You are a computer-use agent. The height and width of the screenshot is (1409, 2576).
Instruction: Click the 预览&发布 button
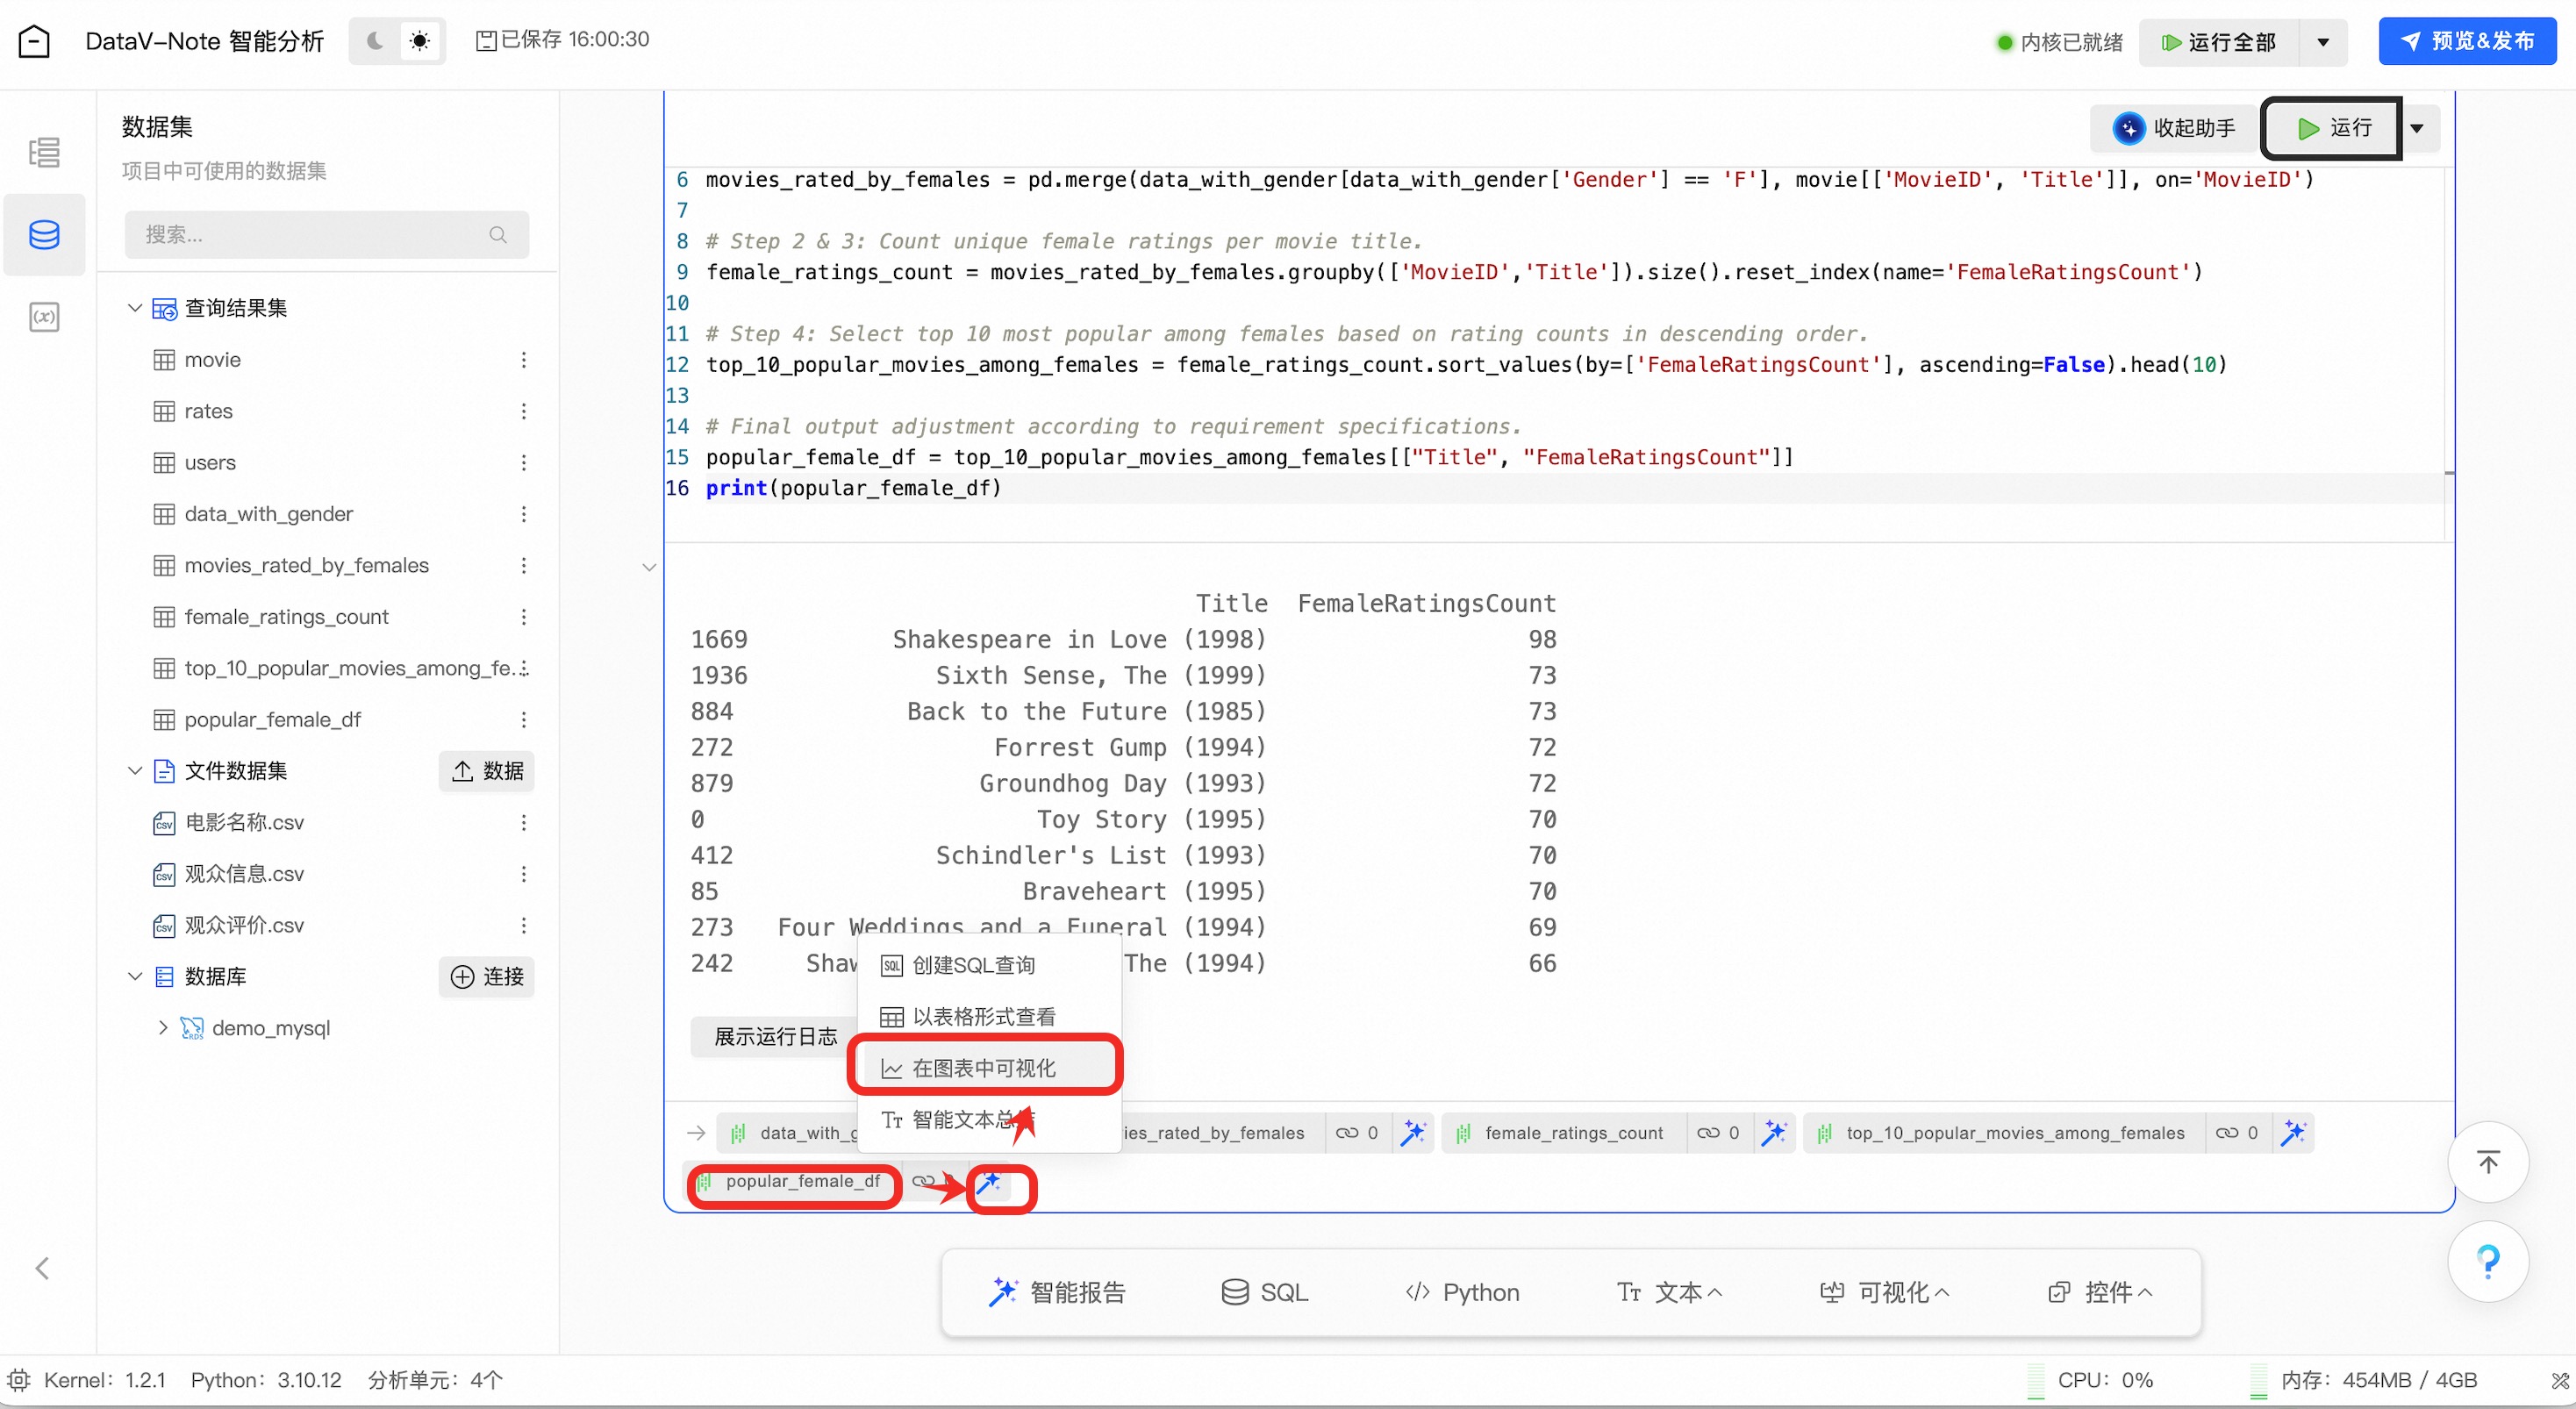click(x=2467, y=41)
